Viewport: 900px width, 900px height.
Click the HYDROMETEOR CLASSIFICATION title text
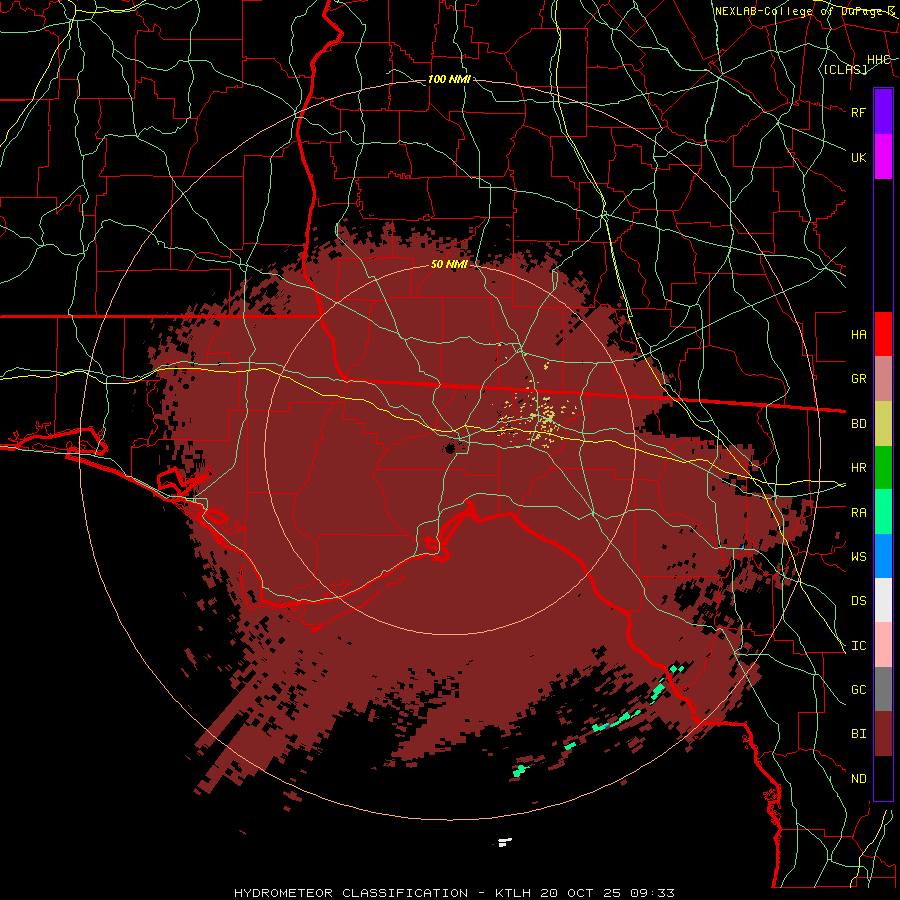point(351,893)
